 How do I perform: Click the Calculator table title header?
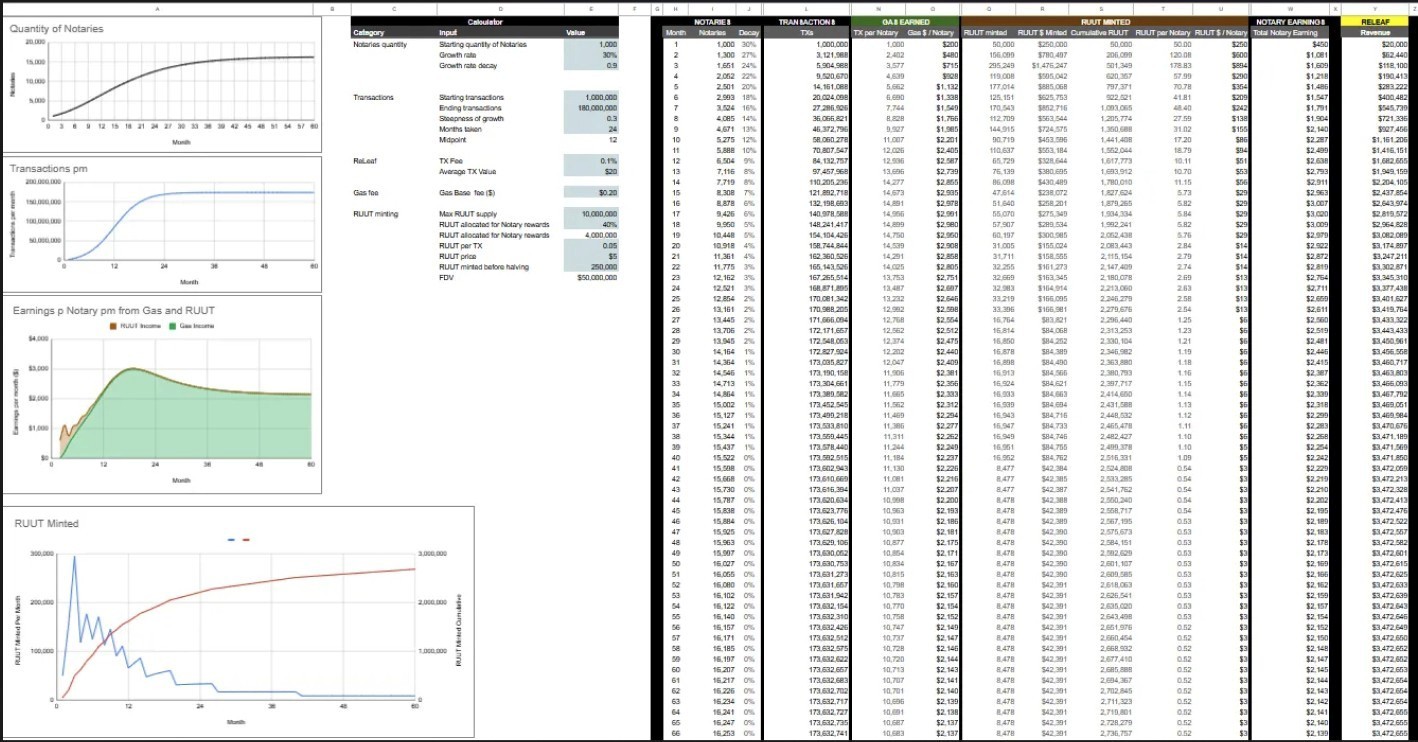point(485,22)
